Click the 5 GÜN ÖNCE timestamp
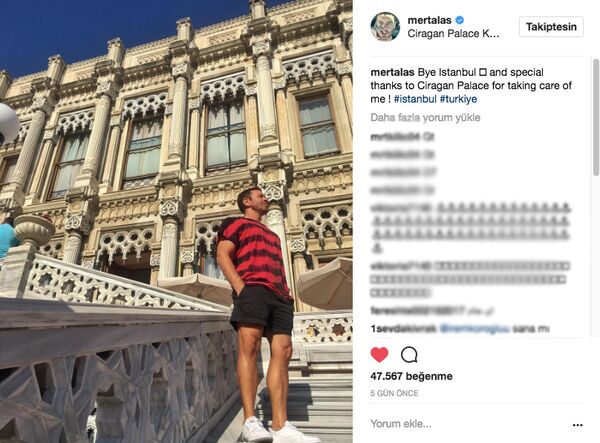600x443 pixels. point(394,393)
